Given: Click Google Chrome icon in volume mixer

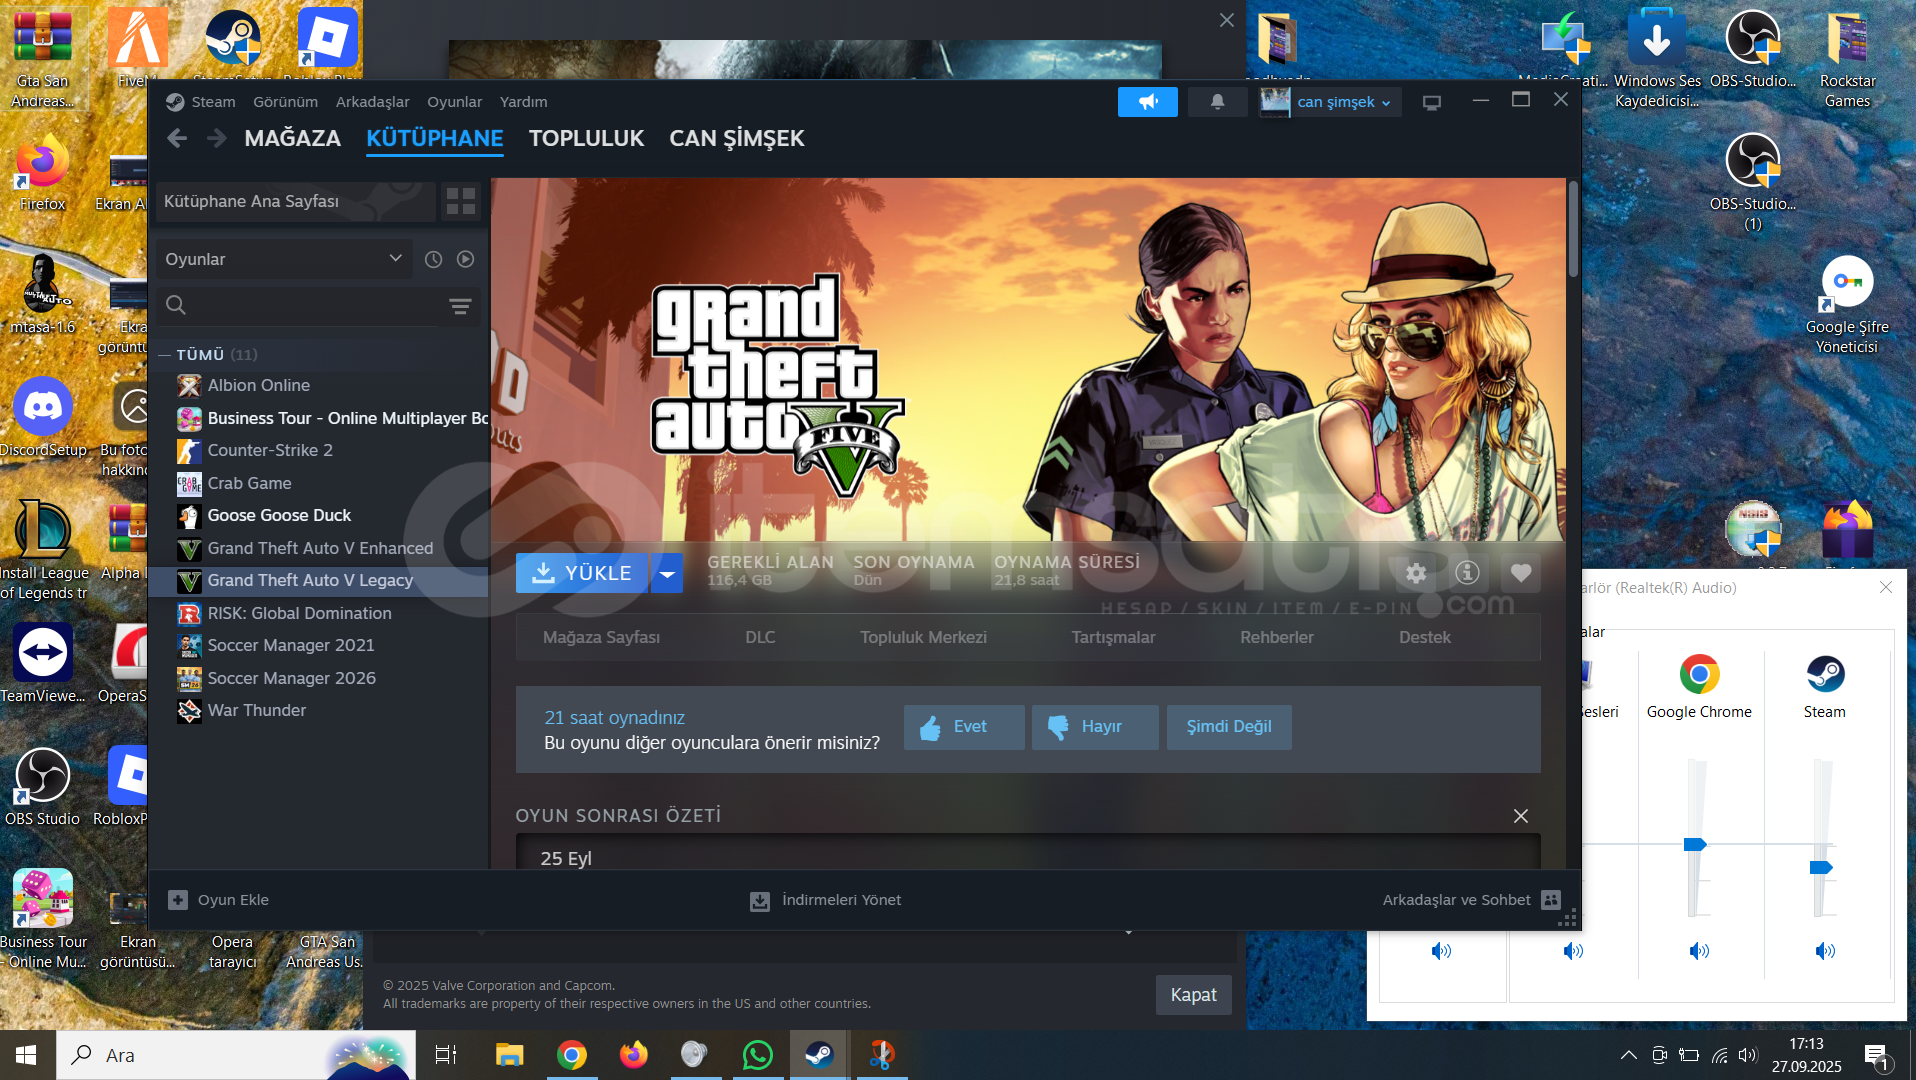Looking at the screenshot, I should (x=1699, y=674).
